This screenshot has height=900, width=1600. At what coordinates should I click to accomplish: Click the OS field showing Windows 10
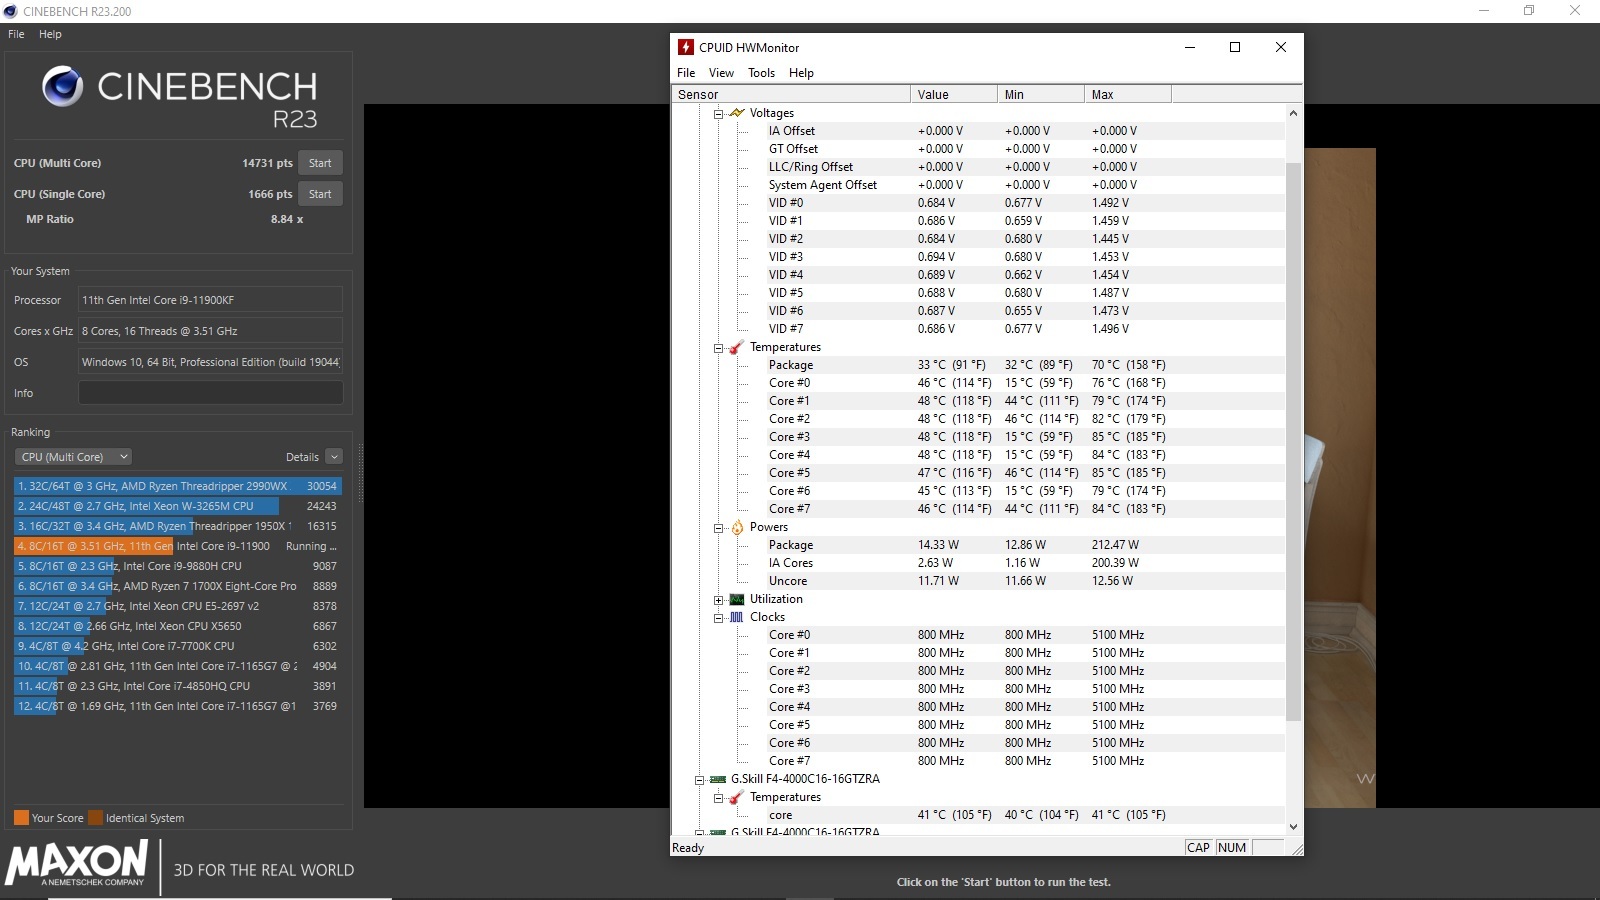point(210,362)
